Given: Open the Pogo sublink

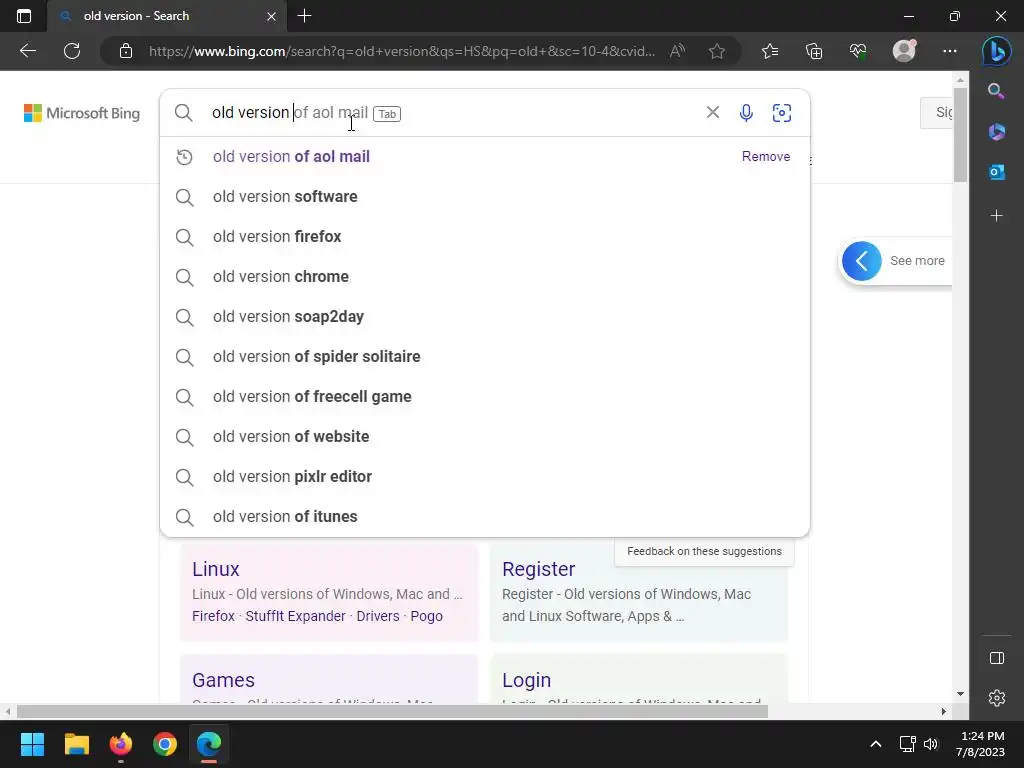Looking at the screenshot, I should coord(426,616).
